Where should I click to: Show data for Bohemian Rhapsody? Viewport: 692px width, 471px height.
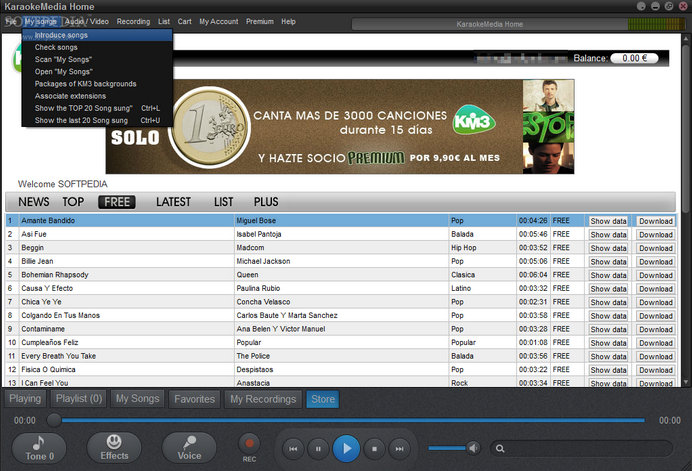click(608, 275)
